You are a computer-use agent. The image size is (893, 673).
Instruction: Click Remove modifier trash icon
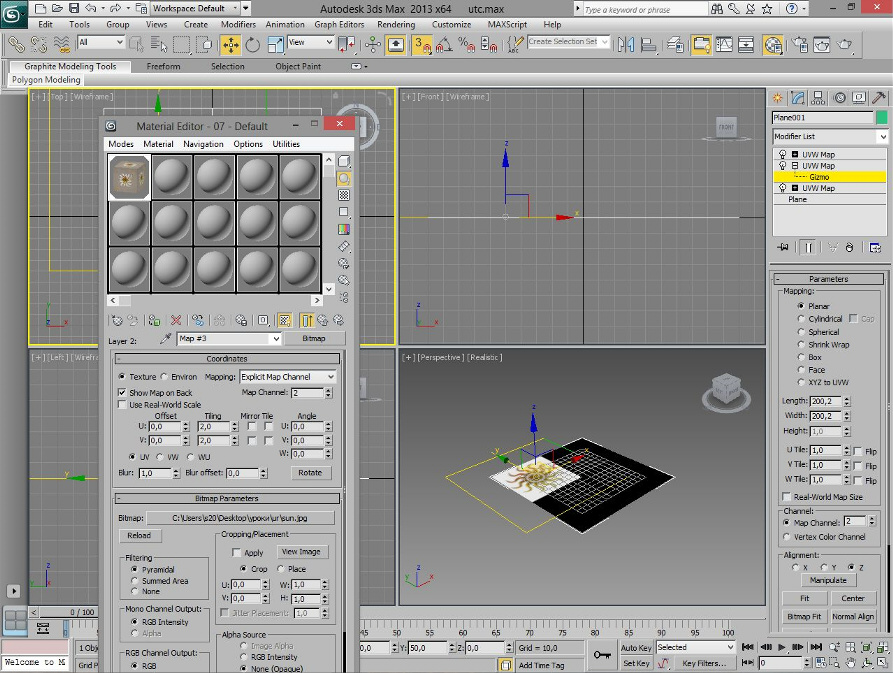[x=849, y=247]
